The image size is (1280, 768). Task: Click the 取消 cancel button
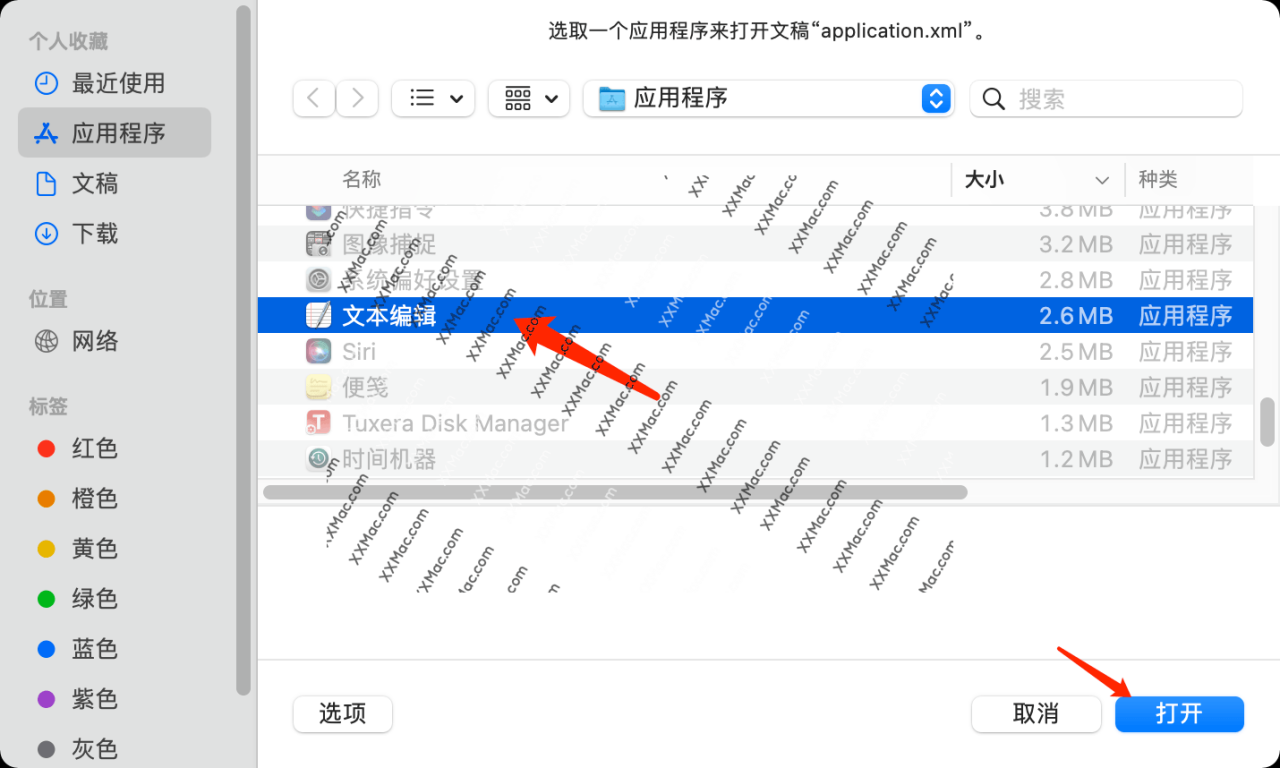[1036, 713]
